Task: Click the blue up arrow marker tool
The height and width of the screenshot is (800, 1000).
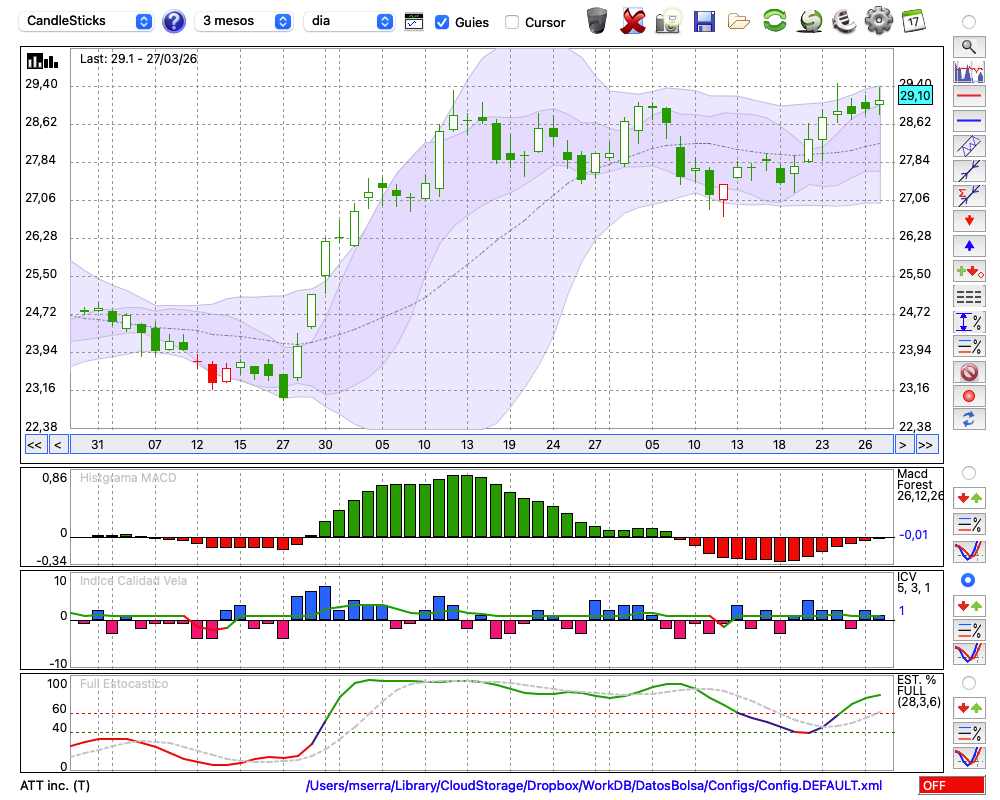Action: click(x=968, y=245)
